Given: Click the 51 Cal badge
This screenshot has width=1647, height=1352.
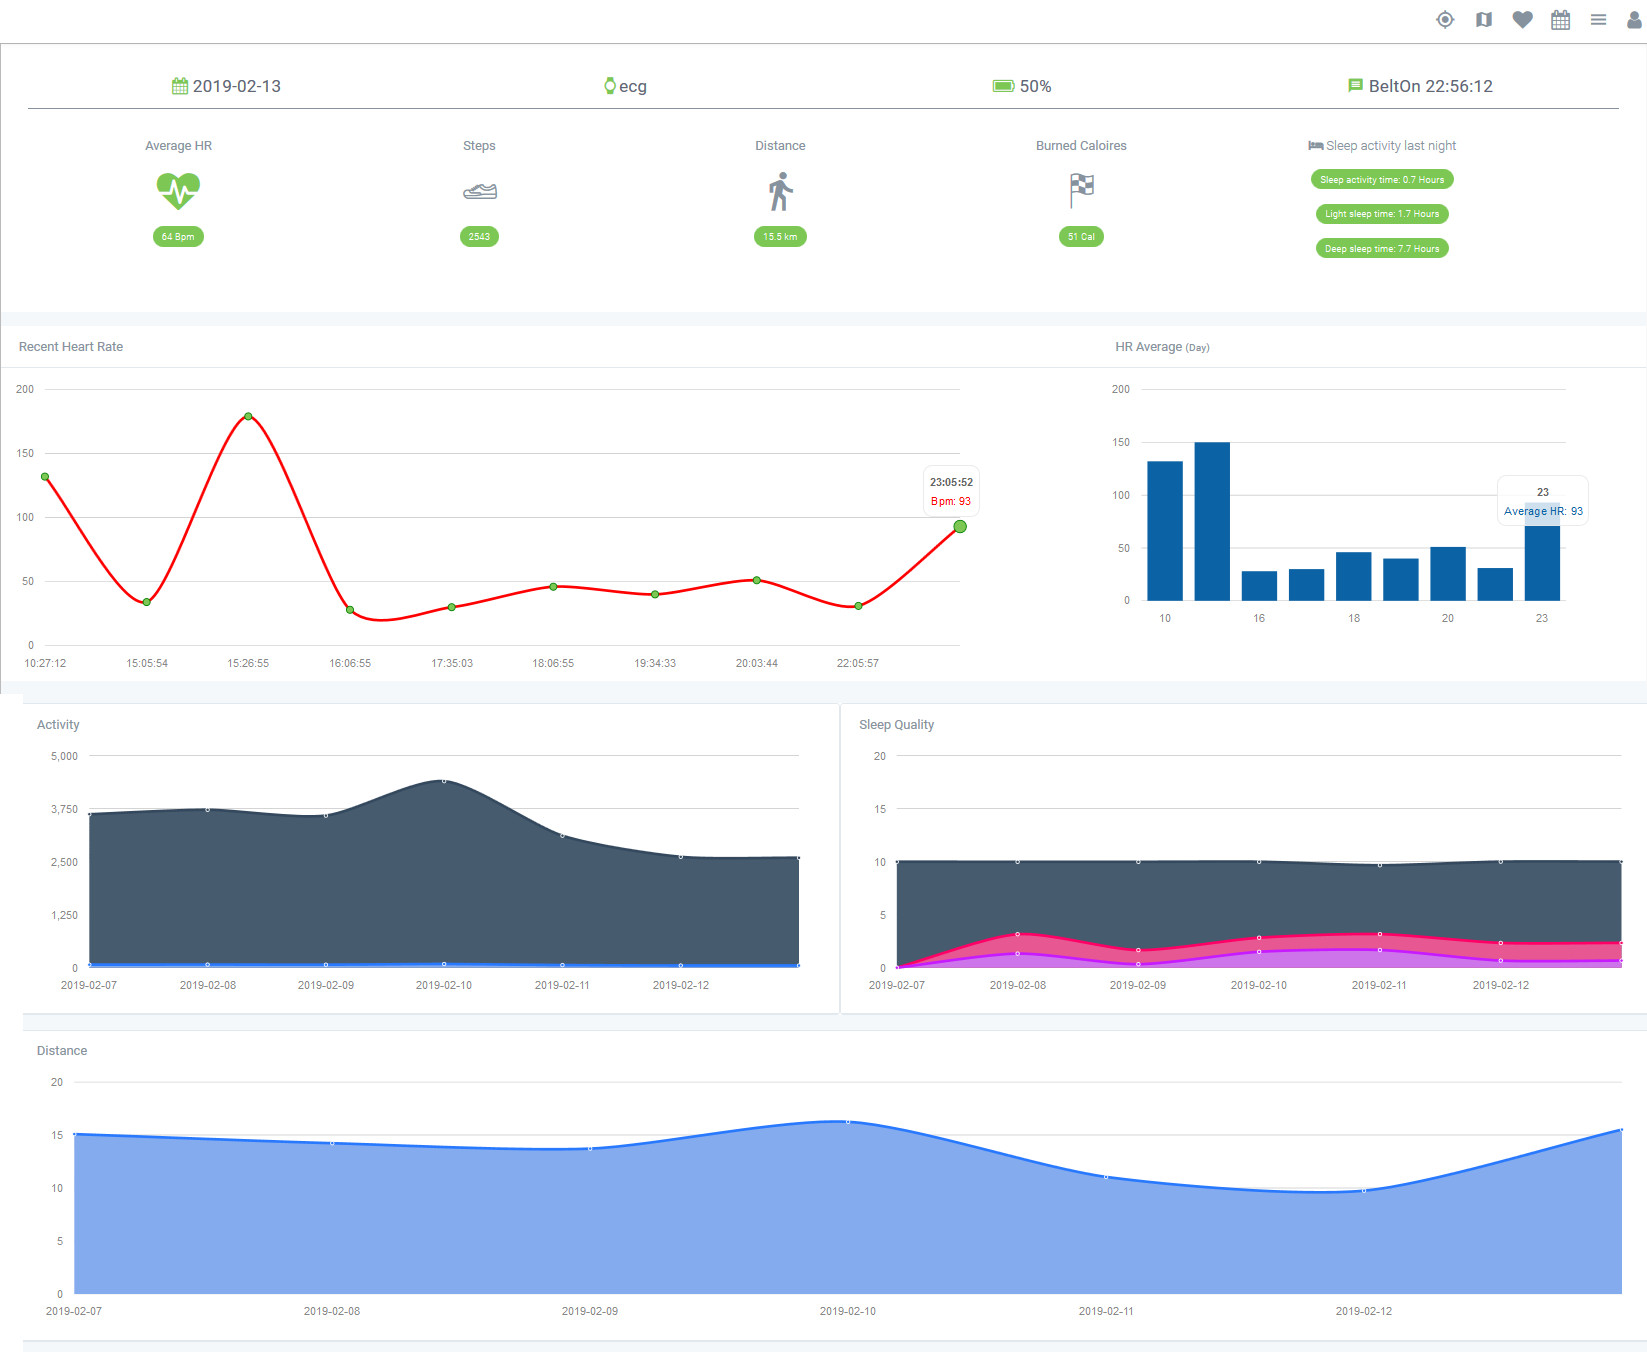Looking at the screenshot, I should point(1081,237).
